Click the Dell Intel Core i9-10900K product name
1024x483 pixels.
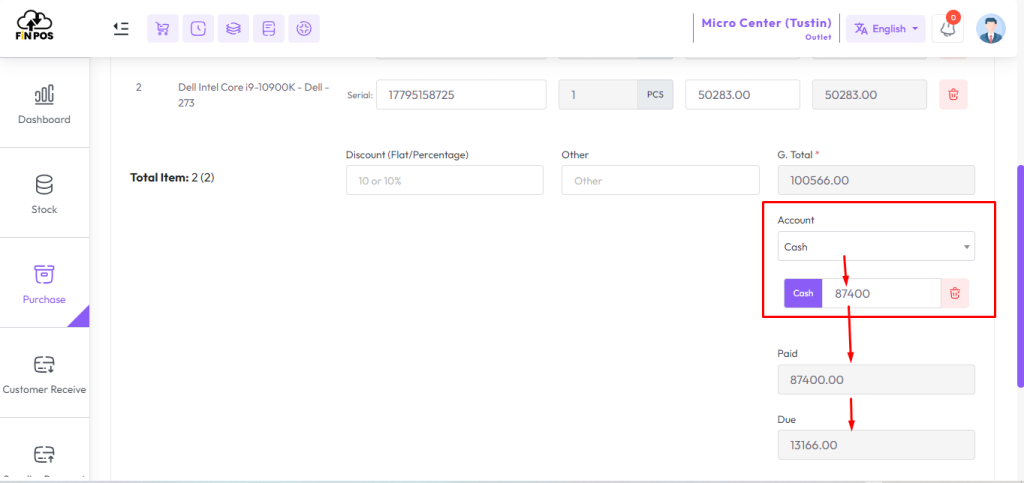click(x=253, y=95)
